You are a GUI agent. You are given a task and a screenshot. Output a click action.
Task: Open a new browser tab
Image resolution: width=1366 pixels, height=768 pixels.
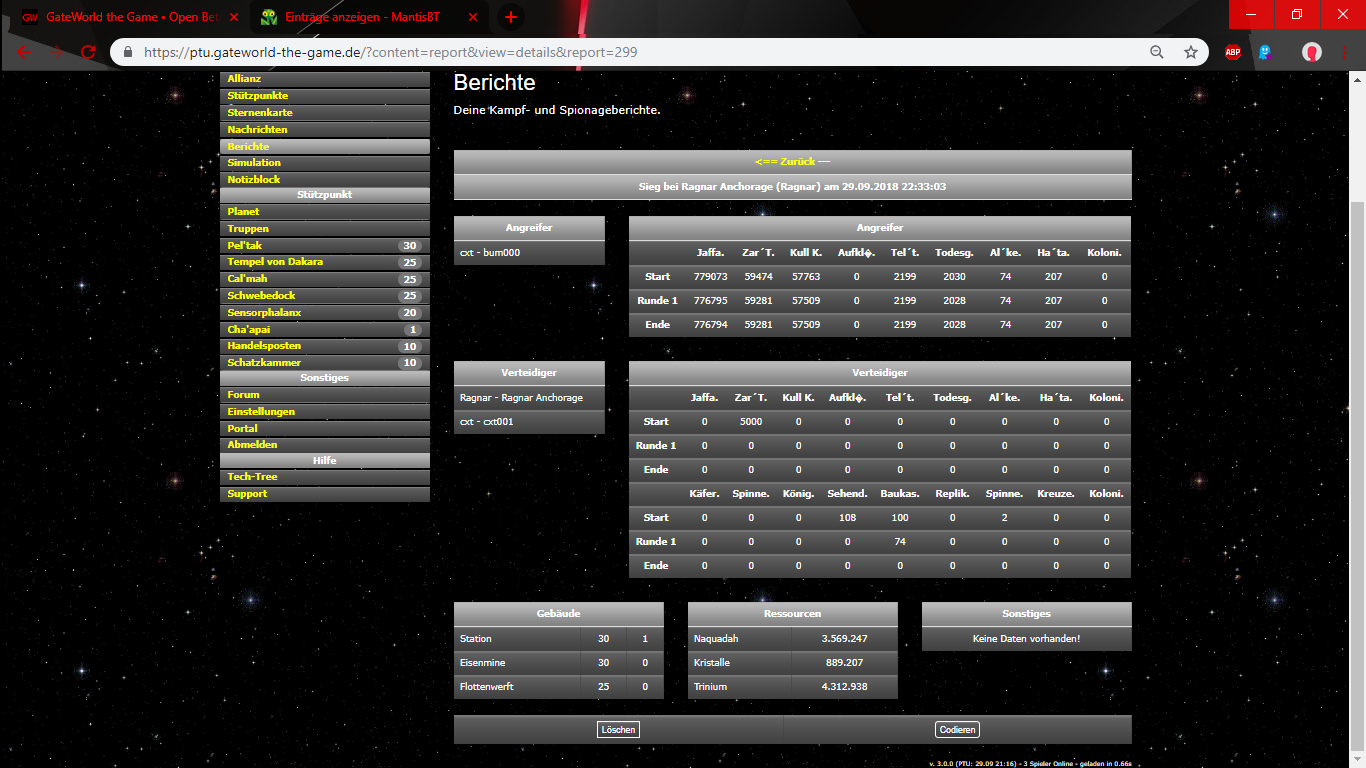click(510, 17)
